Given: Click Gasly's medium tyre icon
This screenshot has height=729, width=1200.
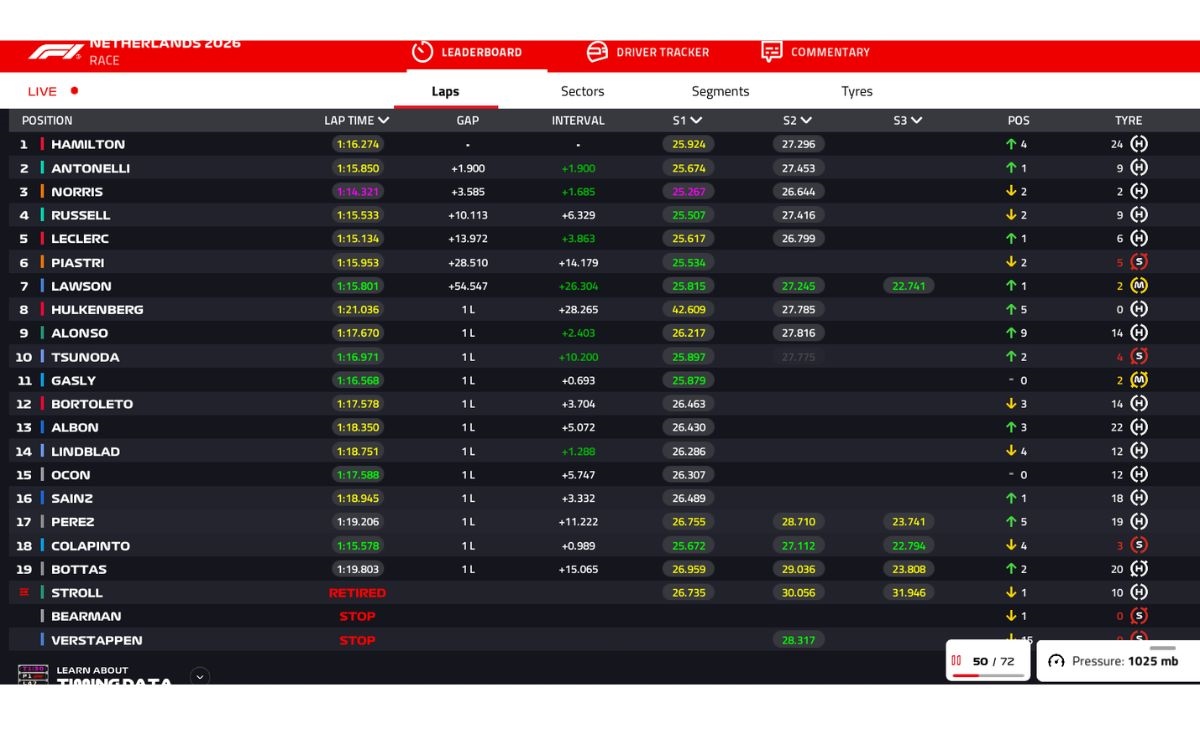Looking at the screenshot, I should pyautogui.click(x=1138, y=380).
